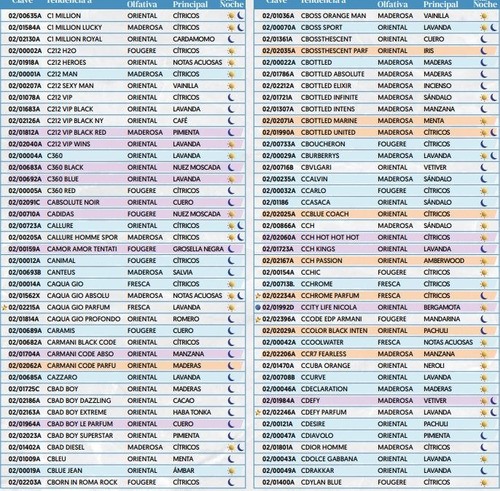The image size is (500, 491).
Task: Click the moon icon in CDRAKKAR row
Action: (x=484, y=471)
